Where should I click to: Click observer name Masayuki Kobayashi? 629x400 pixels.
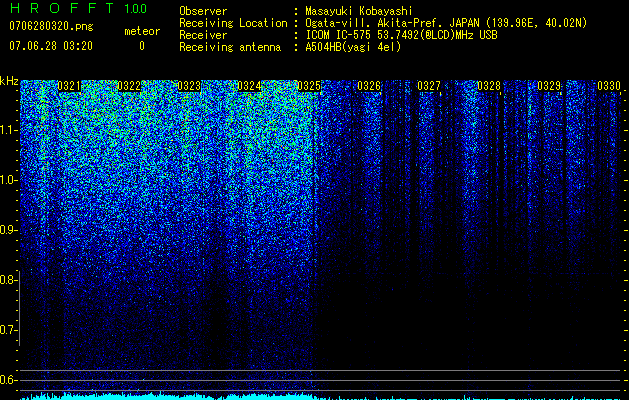point(359,11)
